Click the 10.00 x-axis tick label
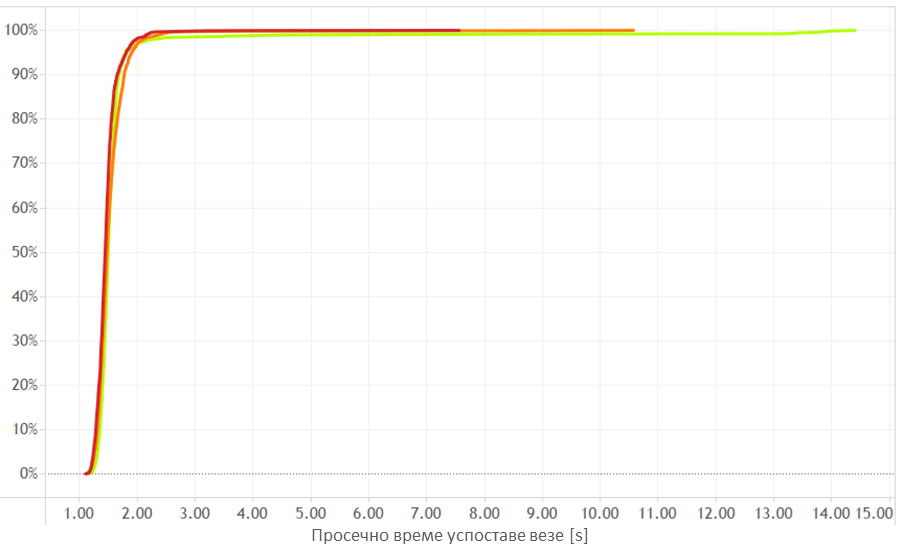 click(600, 513)
